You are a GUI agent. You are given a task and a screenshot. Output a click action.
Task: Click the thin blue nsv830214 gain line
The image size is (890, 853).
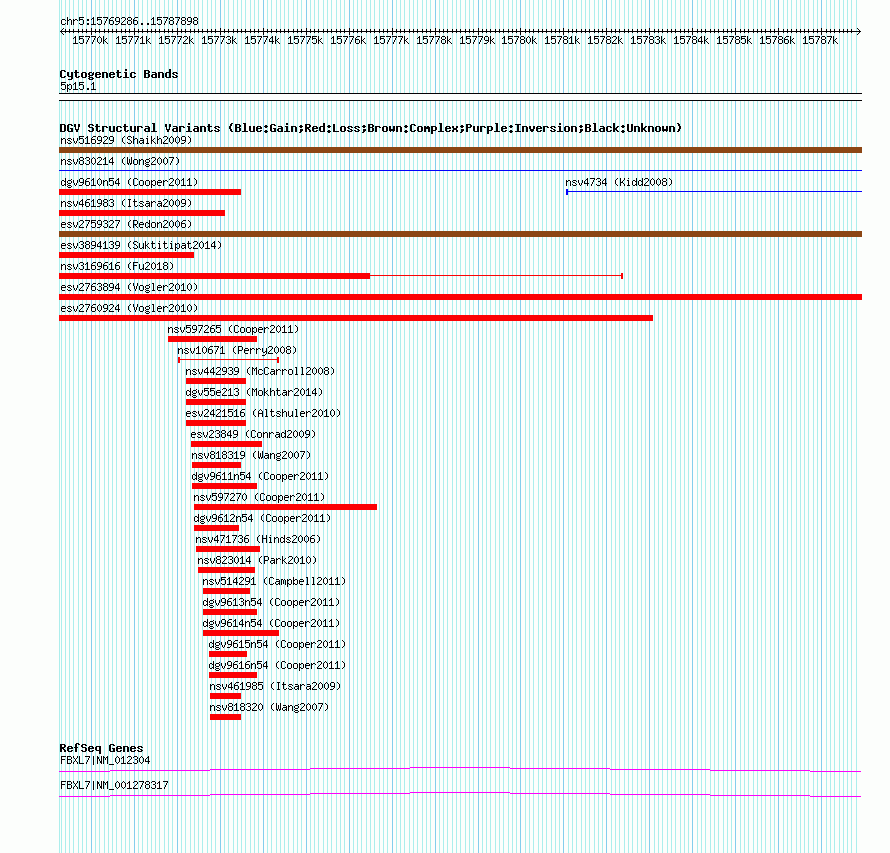click(x=460, y=170)
